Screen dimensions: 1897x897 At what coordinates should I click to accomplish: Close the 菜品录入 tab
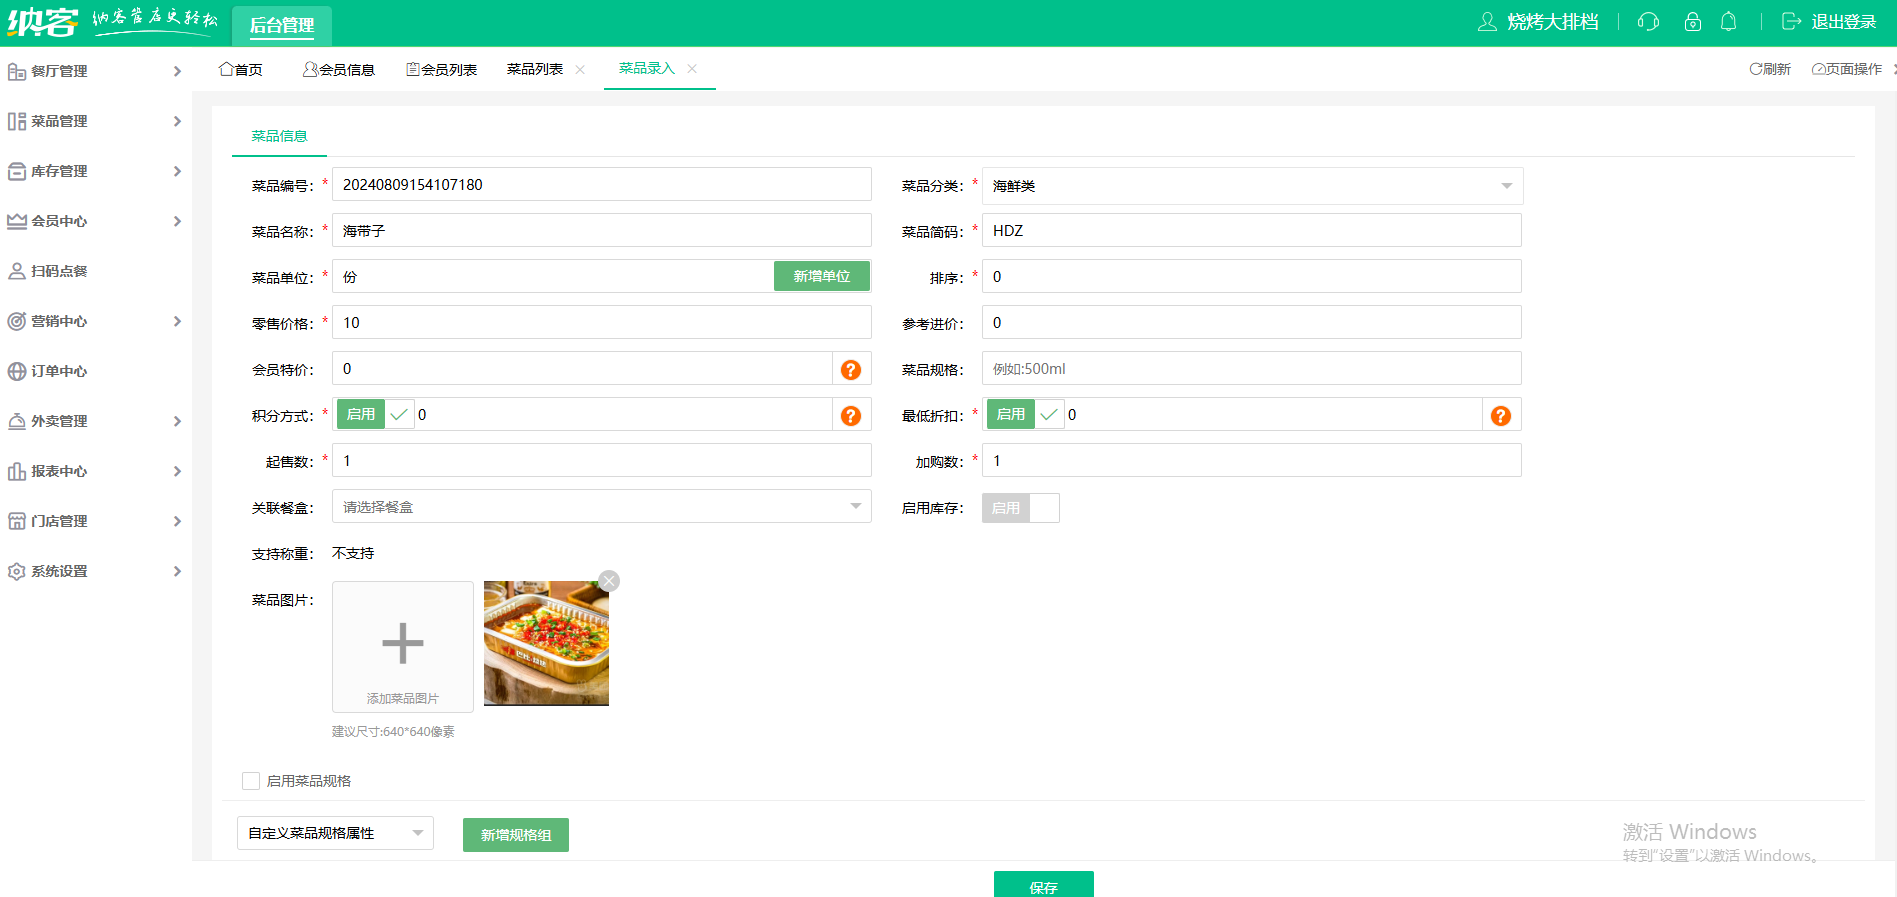click(x=692, y=69)
